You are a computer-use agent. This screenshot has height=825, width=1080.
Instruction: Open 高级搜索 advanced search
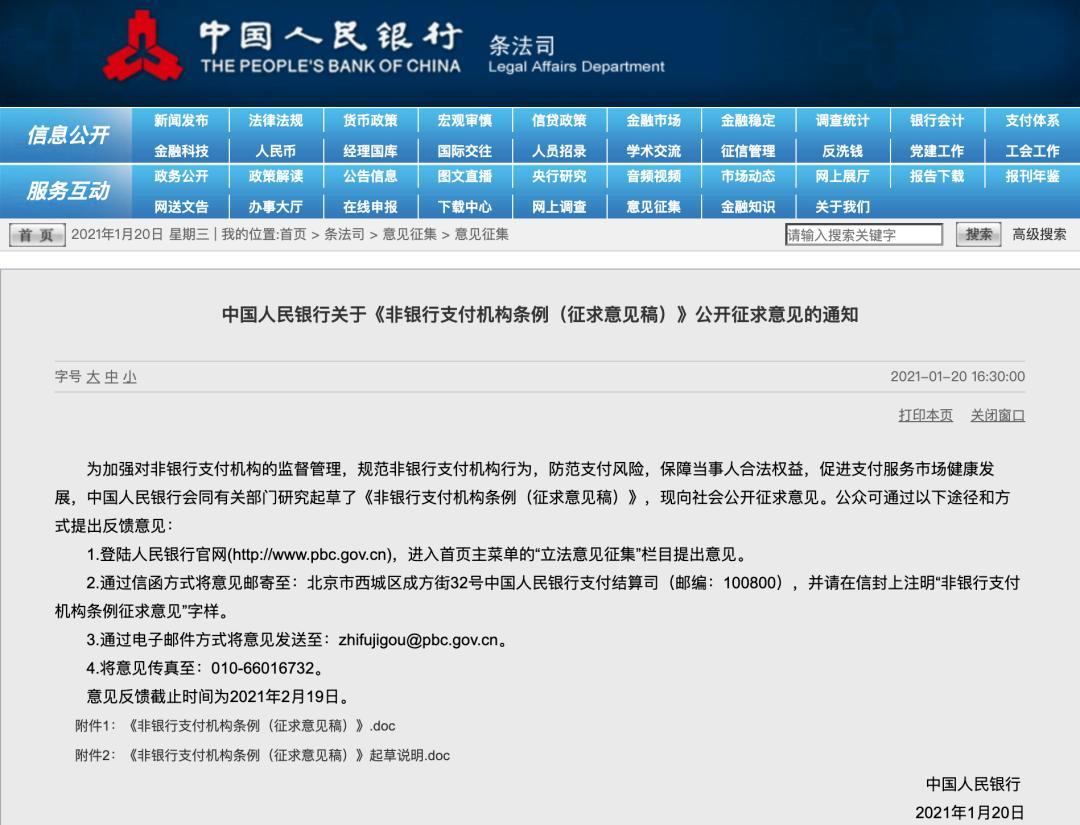click(x=1040, y=234)
